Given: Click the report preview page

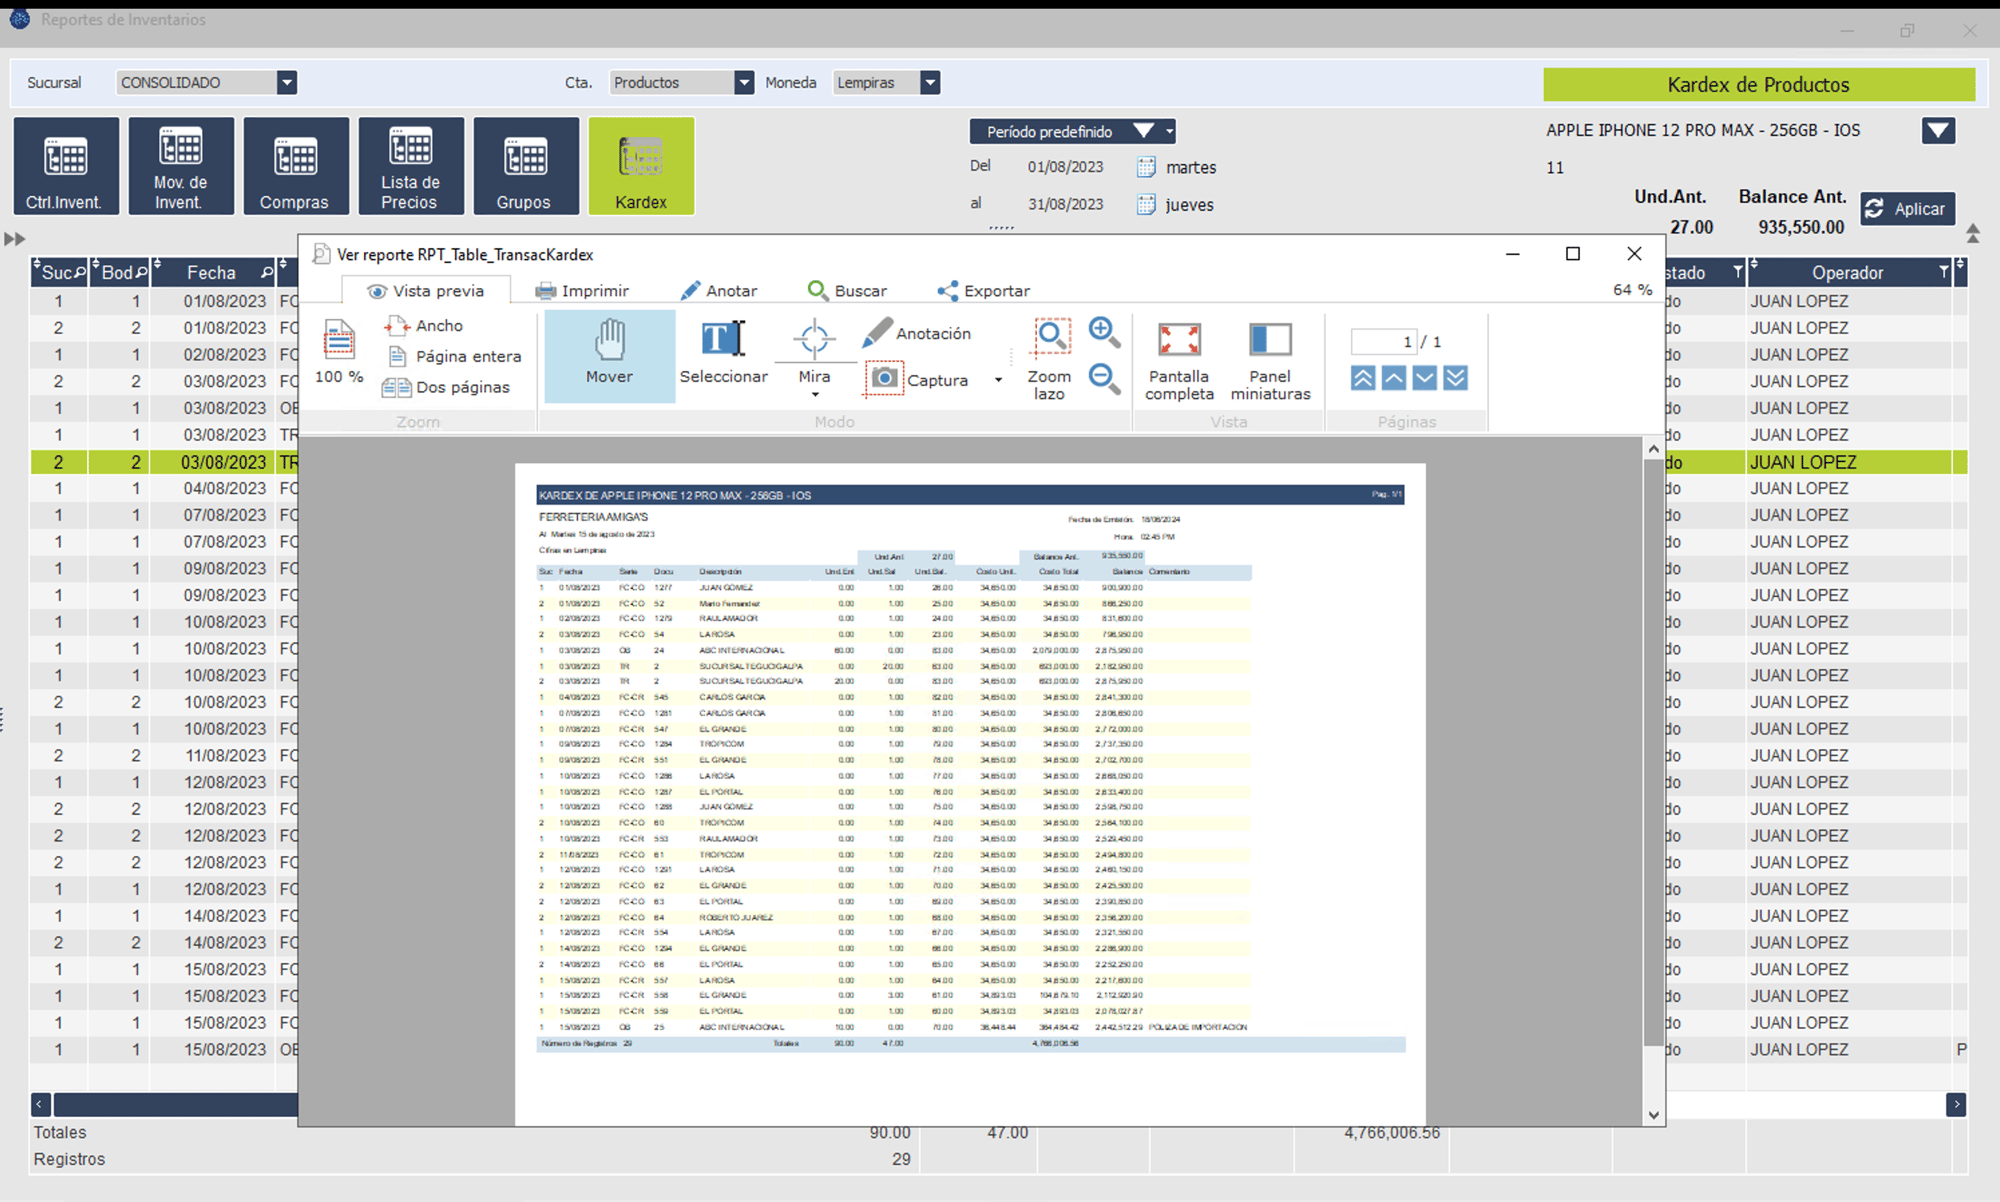Looking at the screenshot, I should point(970,795).
